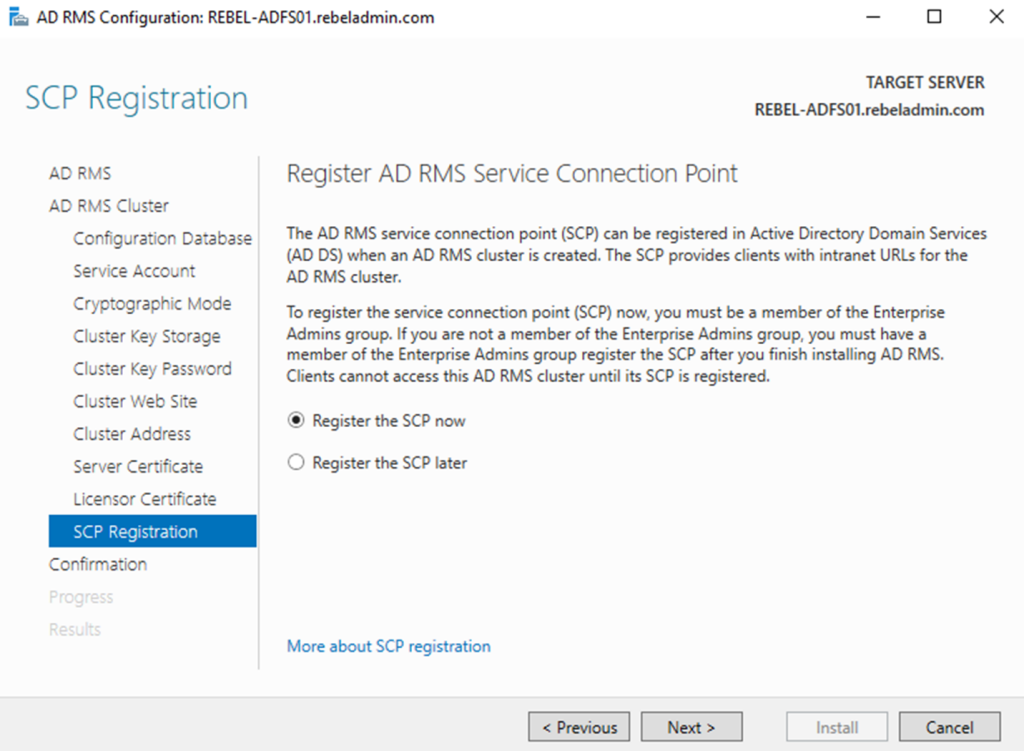Screen dimensions: 1024x751
Task: Choose 'Register the SCP later'
Action: 295,462
